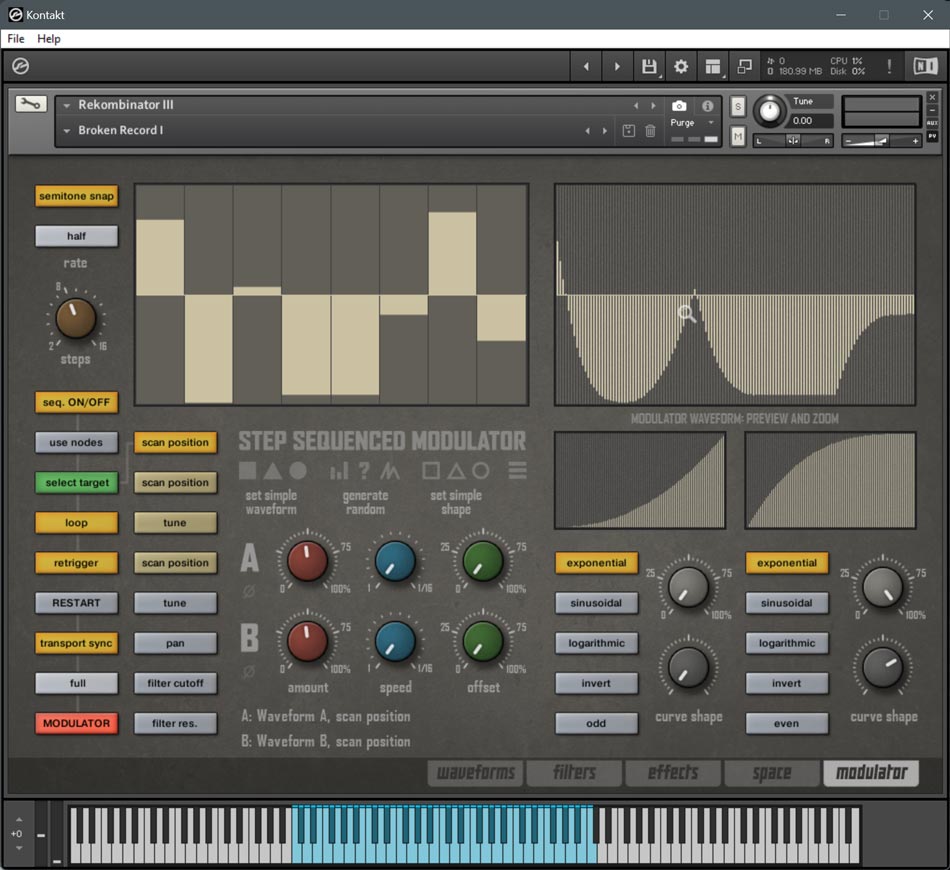Toggle retrigger

point(76,563)
